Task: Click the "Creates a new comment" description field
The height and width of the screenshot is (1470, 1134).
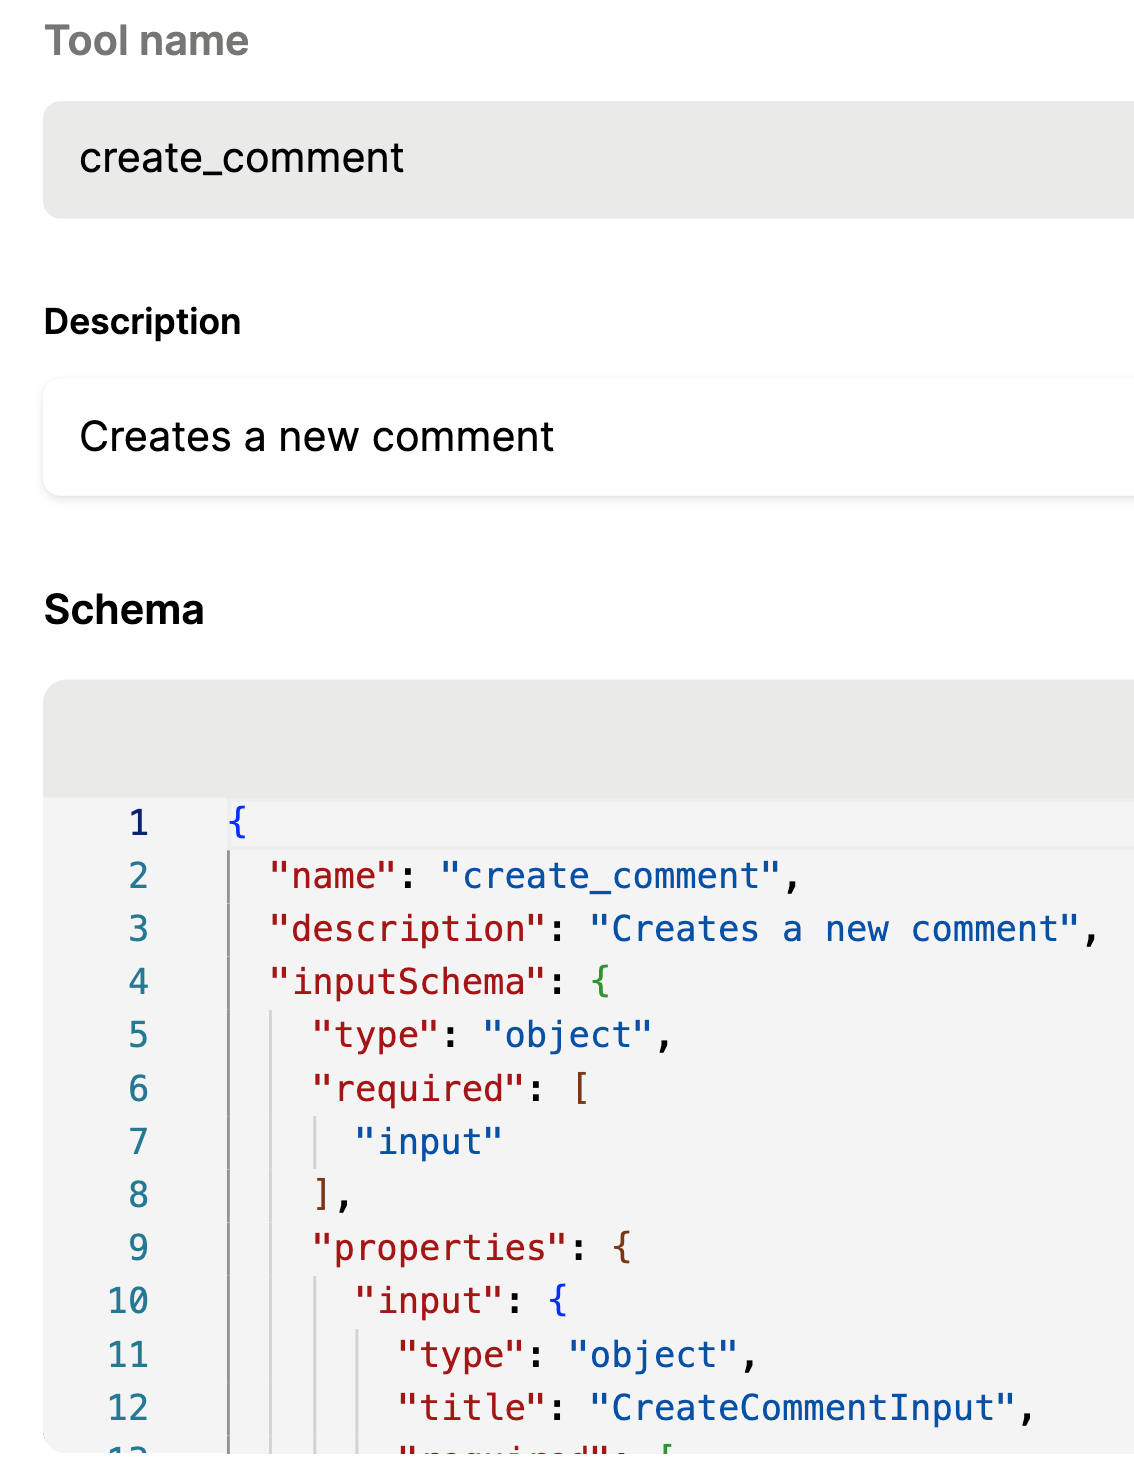Action: 588,437
